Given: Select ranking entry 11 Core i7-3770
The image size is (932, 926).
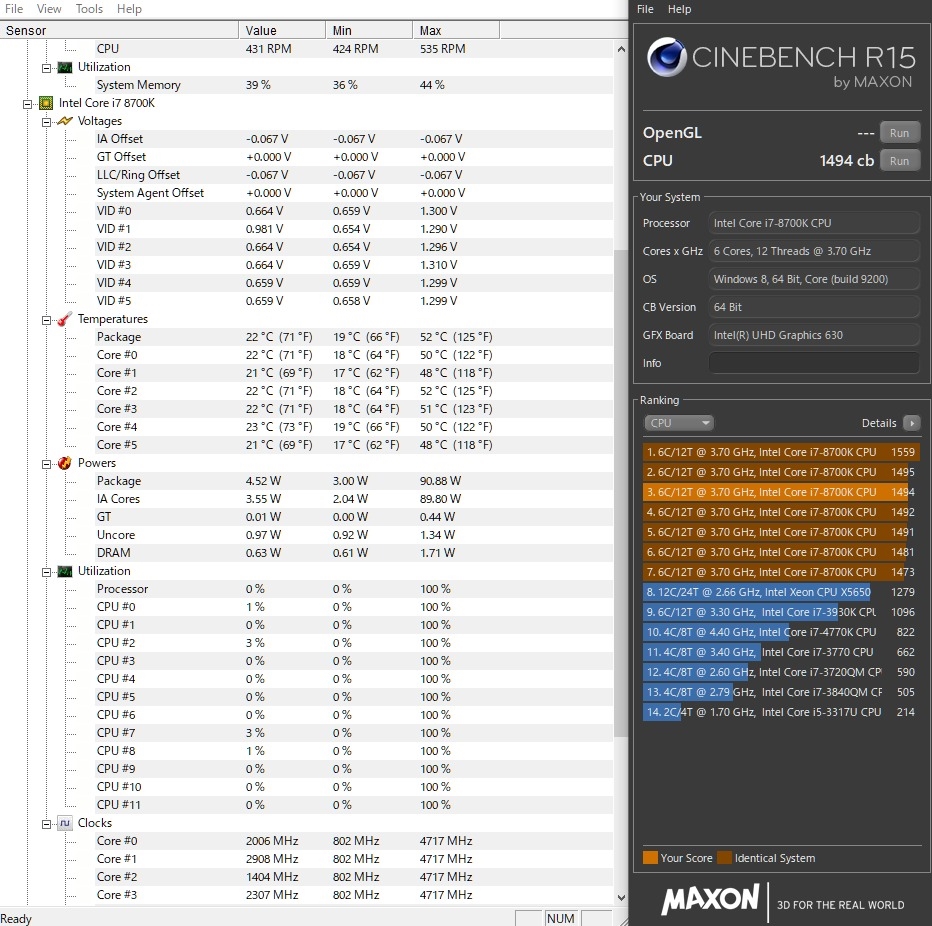Looking at the screenshot, I should click(x=781, y=652).
